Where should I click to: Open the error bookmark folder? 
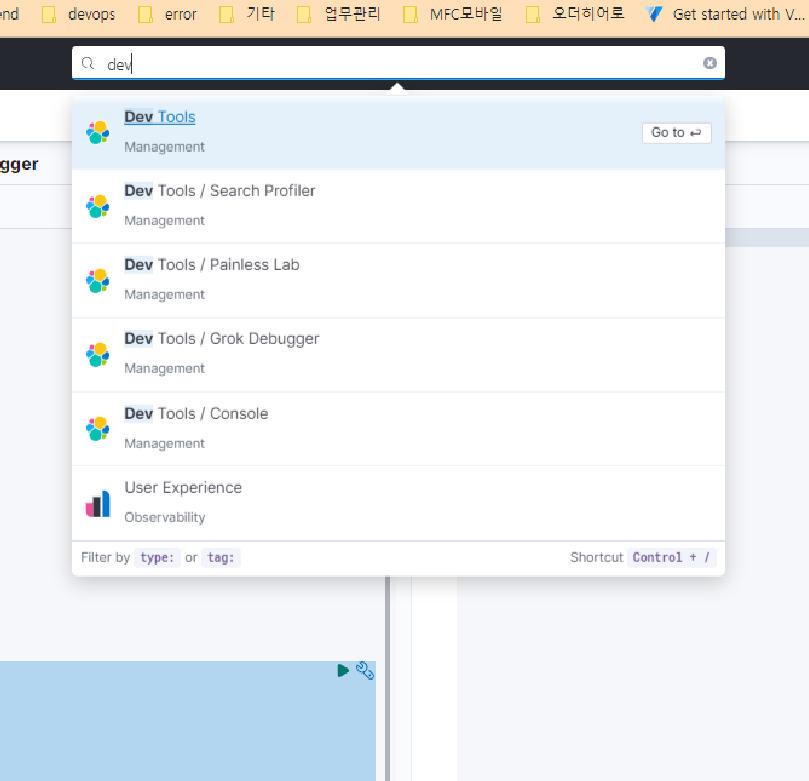(x=167, y=14)
